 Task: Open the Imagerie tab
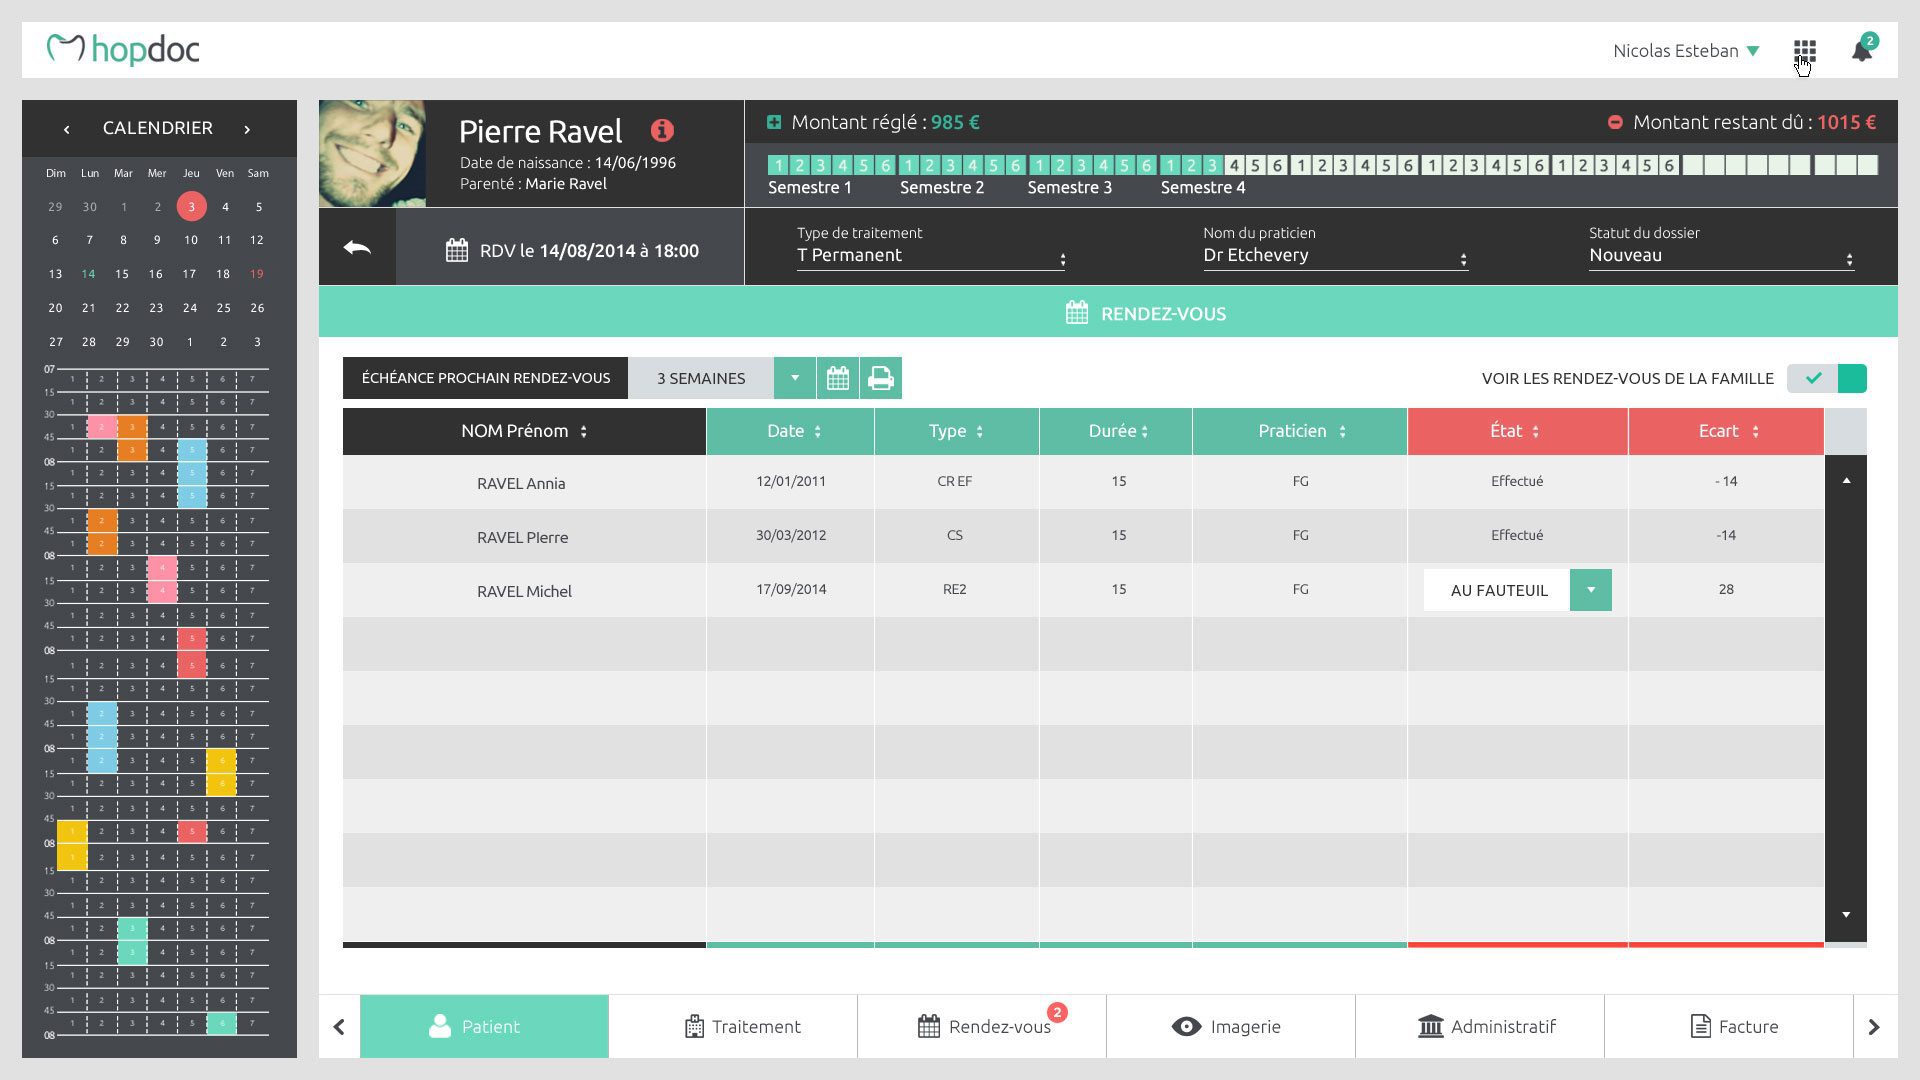coord(1226,1026)
